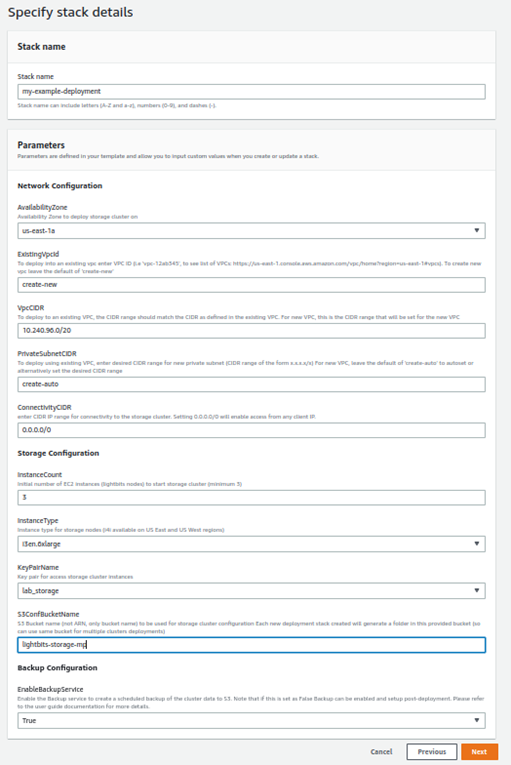The width and height of the screenshot is (511, 765).
Task: Open the KeyPairName dropdown arrow
Action: point(477,590)
